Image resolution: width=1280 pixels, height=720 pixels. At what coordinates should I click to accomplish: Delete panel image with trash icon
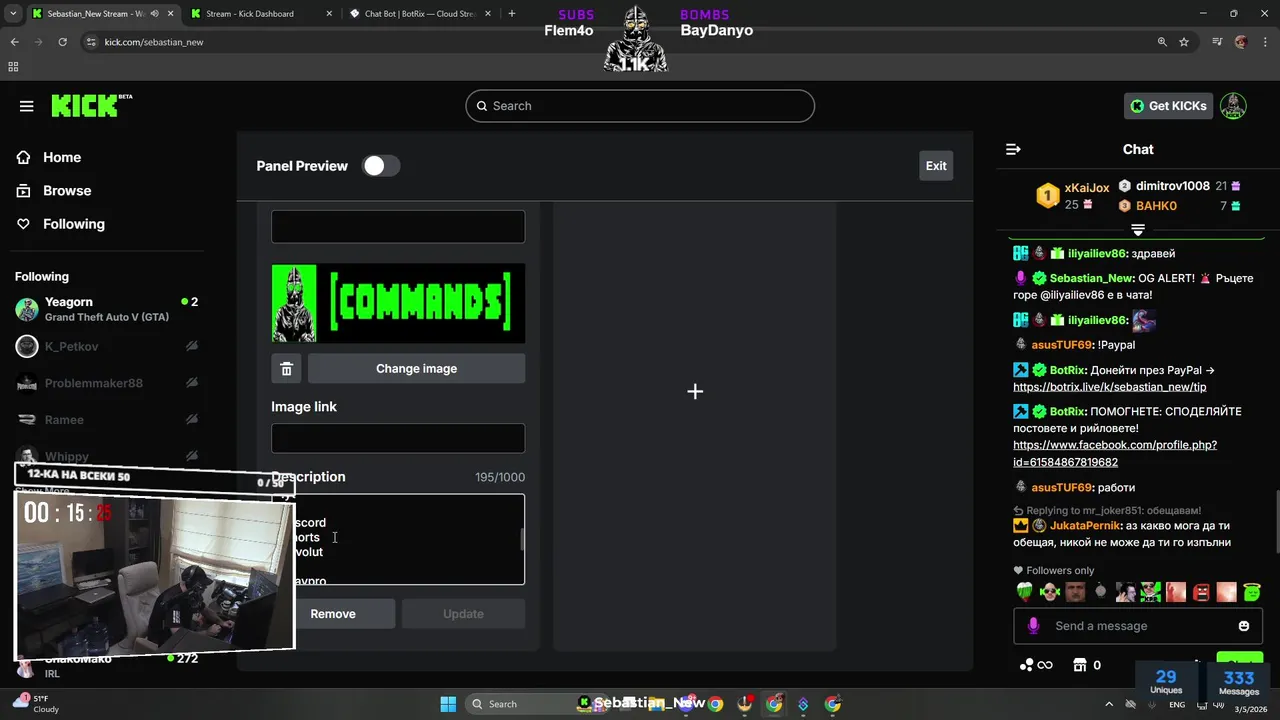coord(286,369)
